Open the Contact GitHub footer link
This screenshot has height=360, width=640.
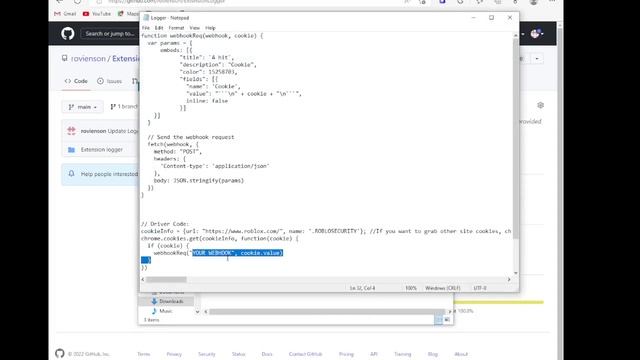click(305, 354)
